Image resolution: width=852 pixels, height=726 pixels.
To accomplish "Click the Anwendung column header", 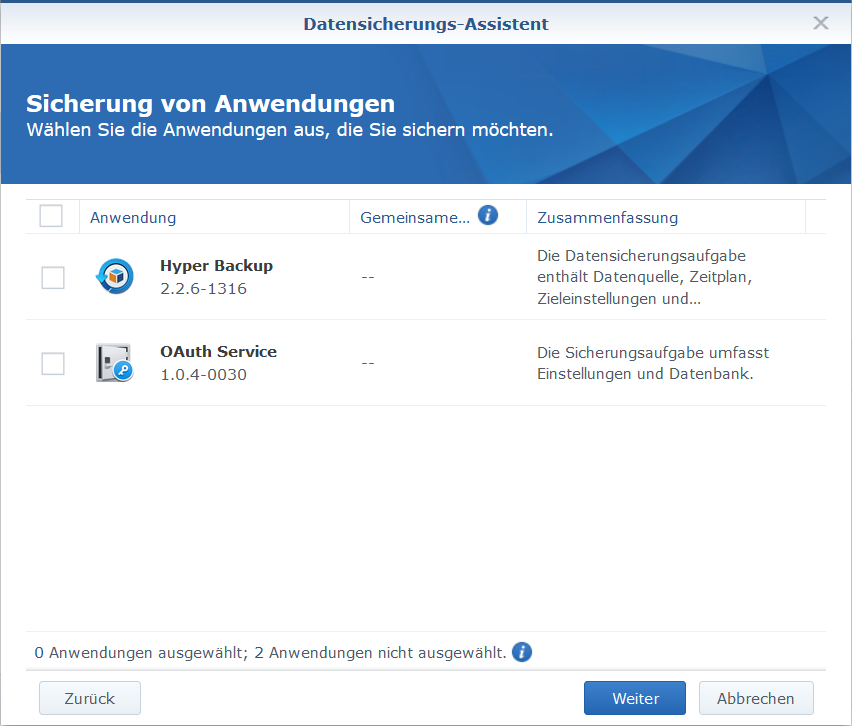I will tap(133, 217).
